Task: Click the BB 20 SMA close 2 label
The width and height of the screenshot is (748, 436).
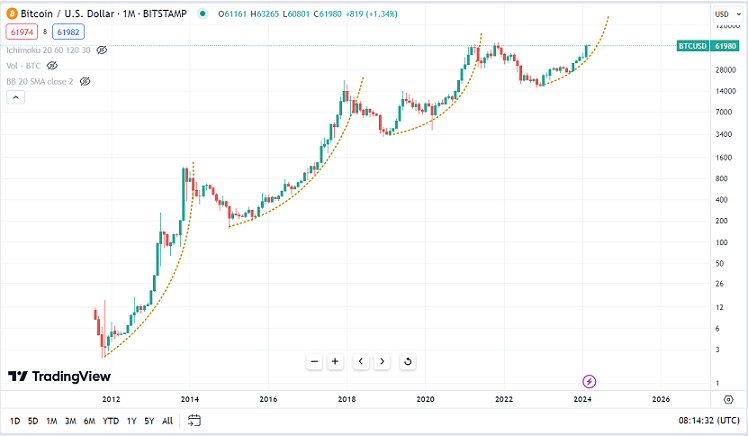Action: (40, 82)
